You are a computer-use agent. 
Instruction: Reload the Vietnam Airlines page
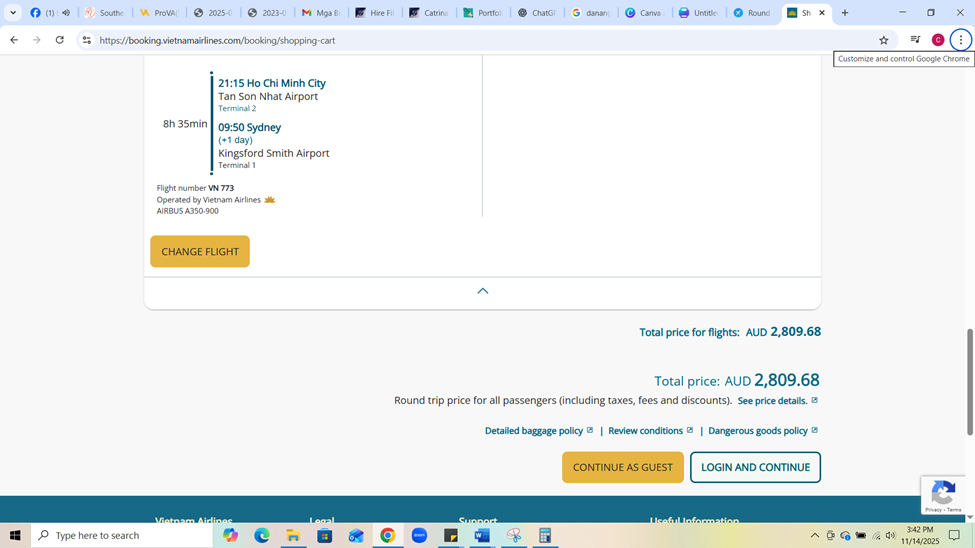60,40
